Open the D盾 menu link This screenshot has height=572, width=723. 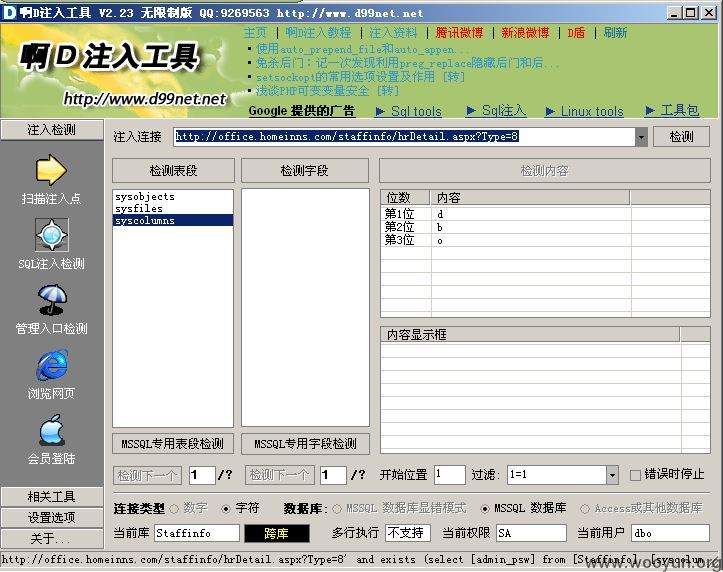(x=576, y=33)
